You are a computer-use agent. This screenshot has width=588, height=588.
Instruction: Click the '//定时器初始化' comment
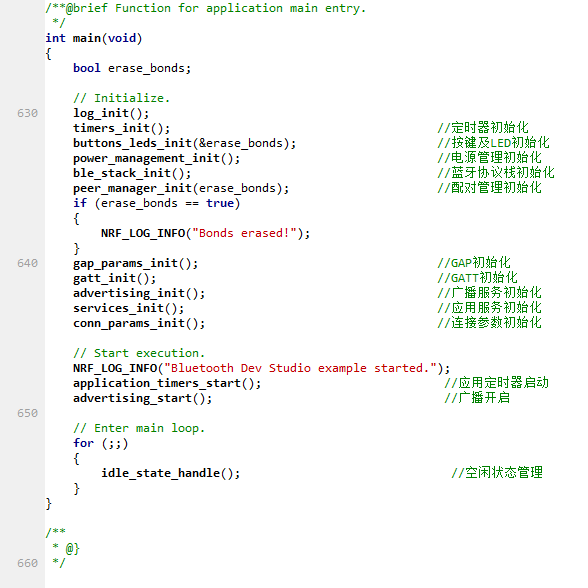pos(483,128)
